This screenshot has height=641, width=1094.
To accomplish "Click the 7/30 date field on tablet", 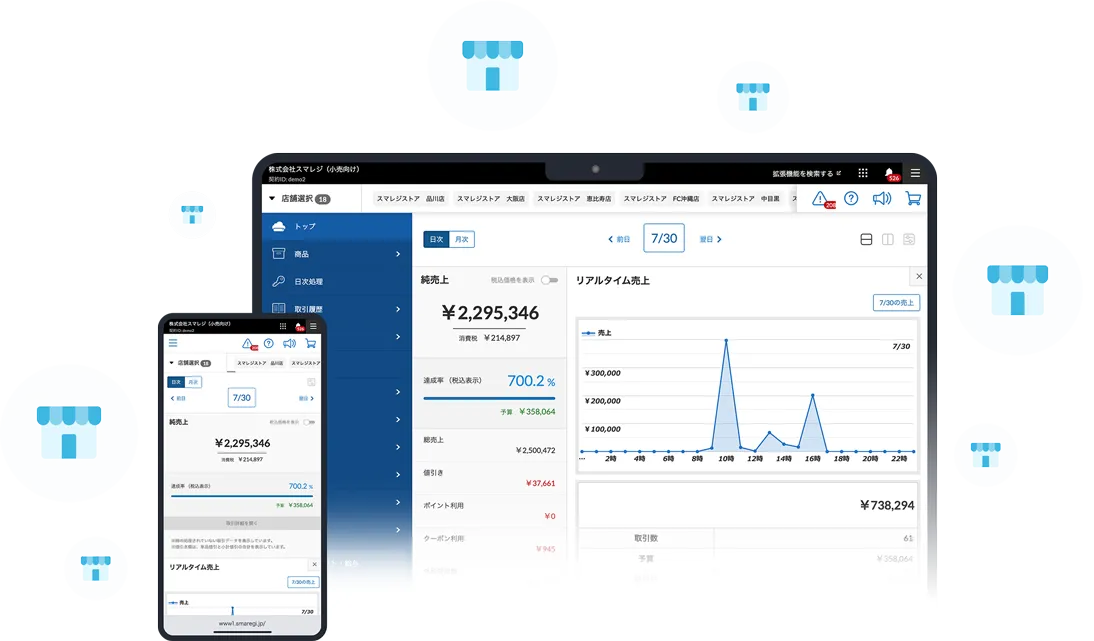I will click(x=664, y=239).
